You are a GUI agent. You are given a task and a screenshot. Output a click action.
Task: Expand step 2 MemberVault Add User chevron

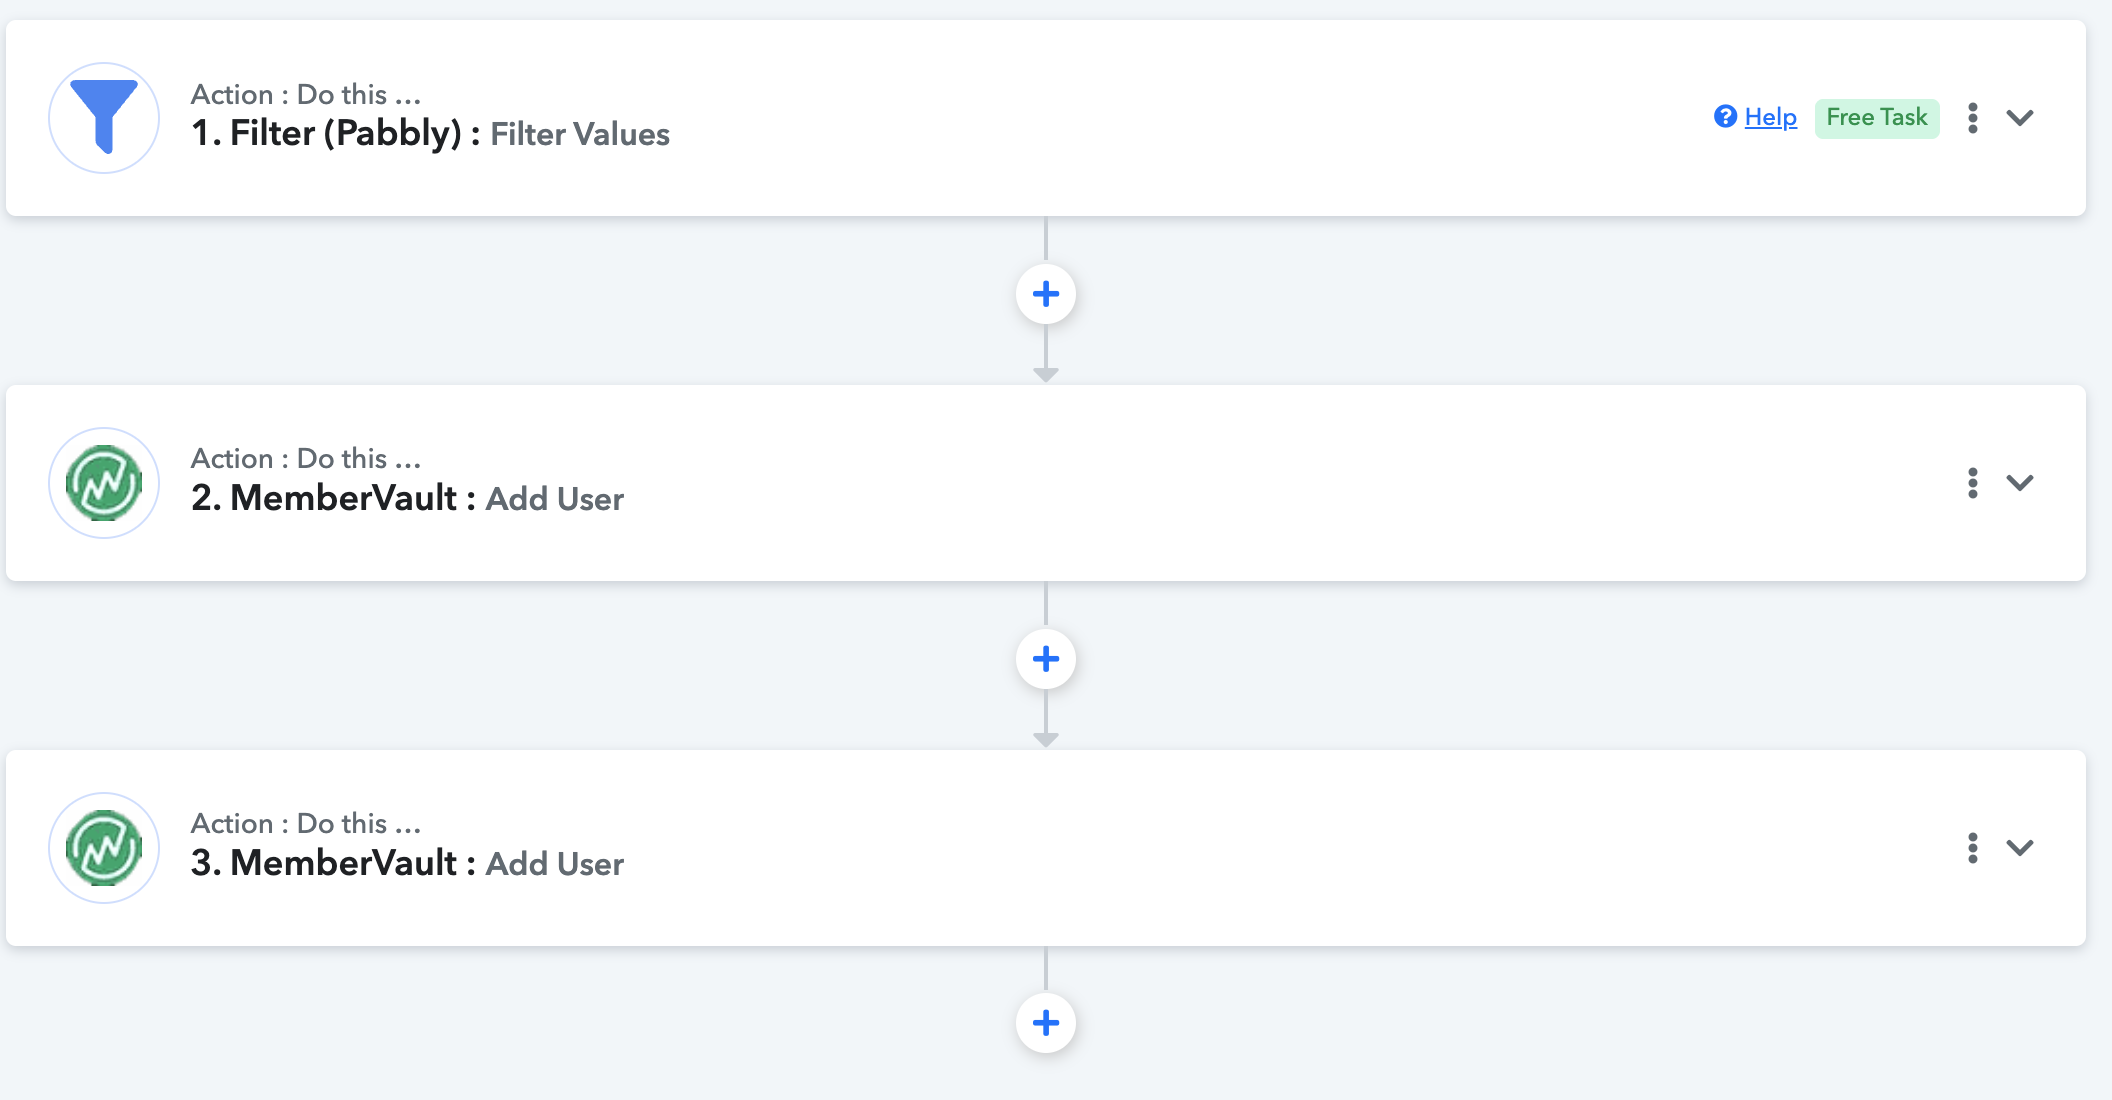tap(2020, 483)
